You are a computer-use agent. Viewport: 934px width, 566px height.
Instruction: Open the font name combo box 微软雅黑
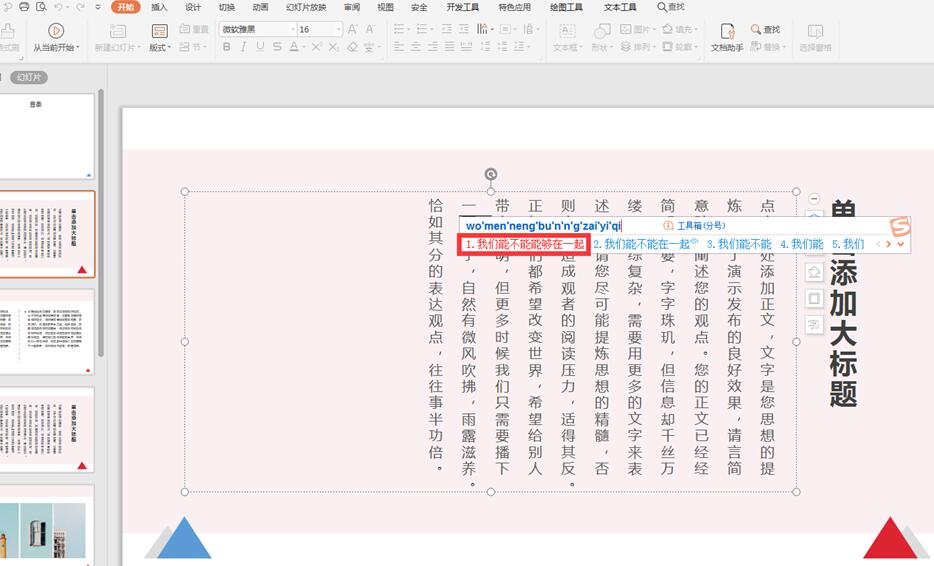(258, 29)
